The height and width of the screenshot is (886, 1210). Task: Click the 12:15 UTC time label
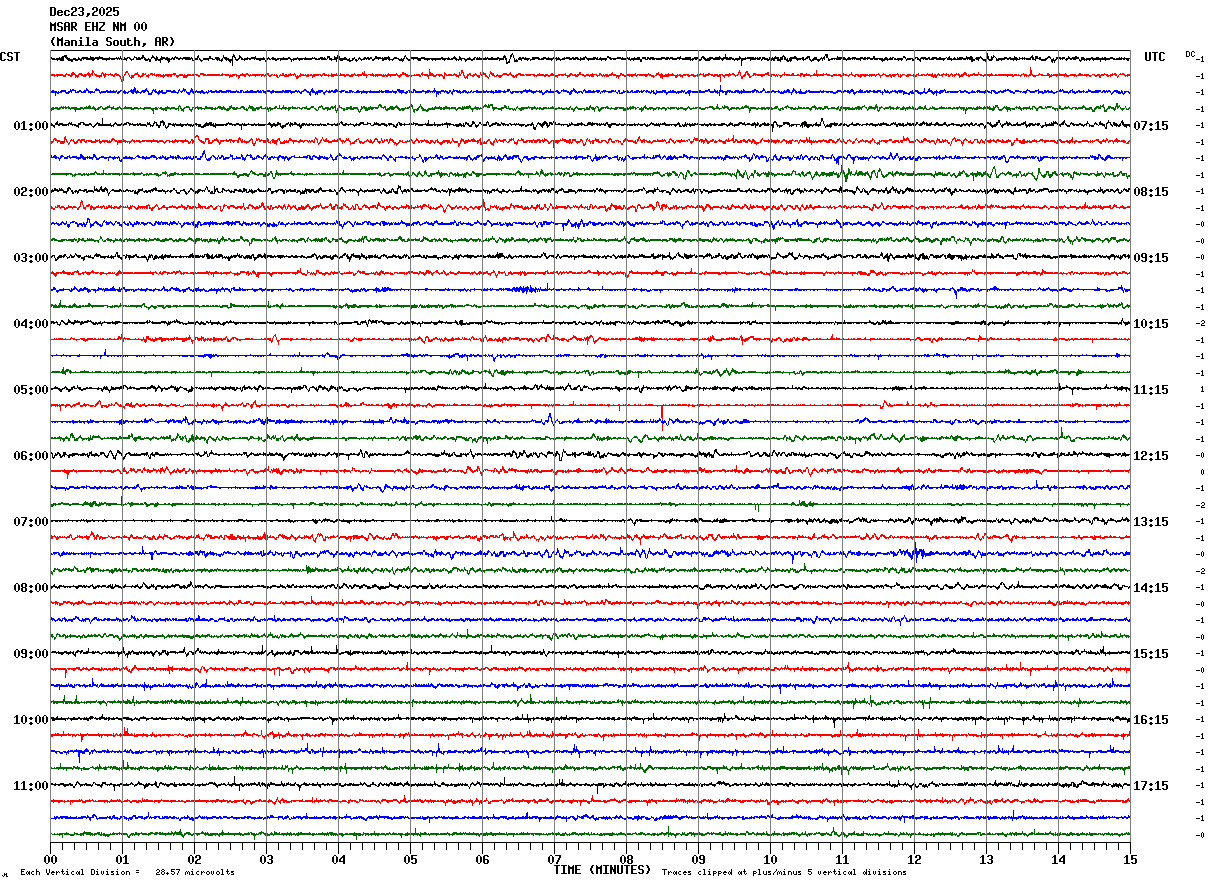pyautogui.click(x=1151, y=456)
